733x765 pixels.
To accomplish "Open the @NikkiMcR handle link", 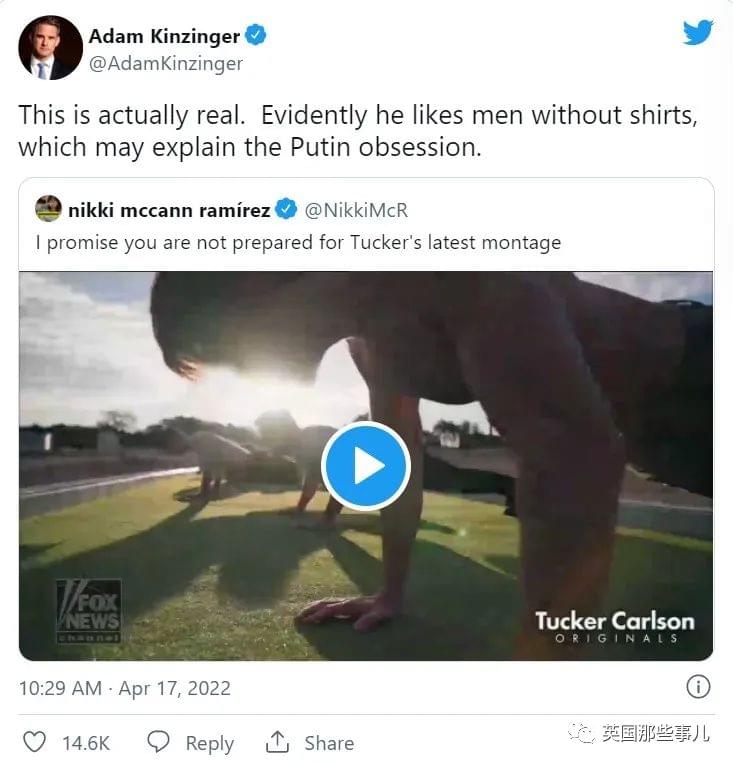I will pos(356,210).
